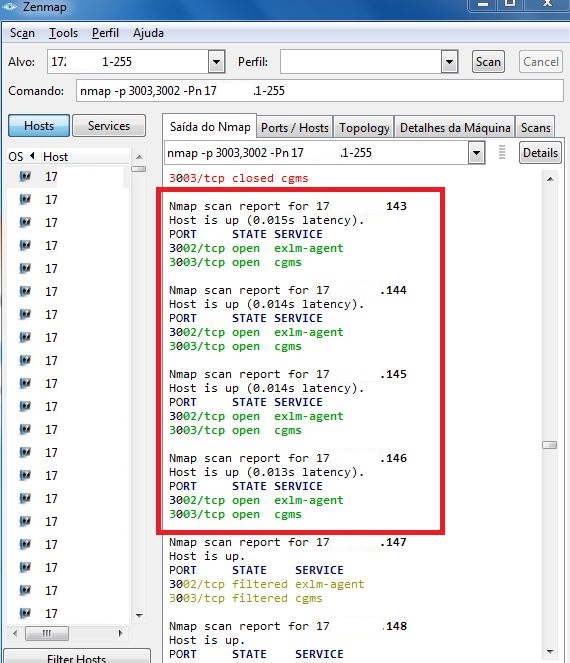
Task: Click the host list scroll left arrow
Action: click(x=15, y=633)
